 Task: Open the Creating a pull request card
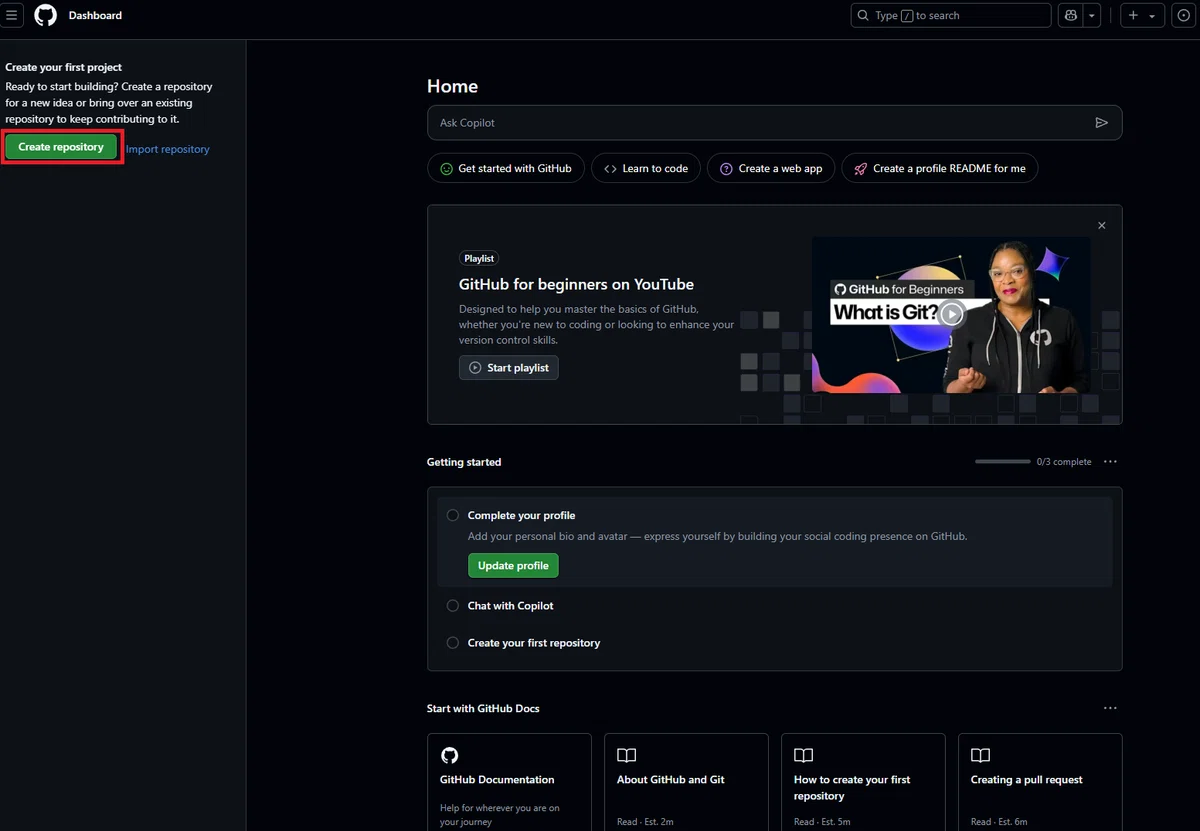[x=1040, y=782]
